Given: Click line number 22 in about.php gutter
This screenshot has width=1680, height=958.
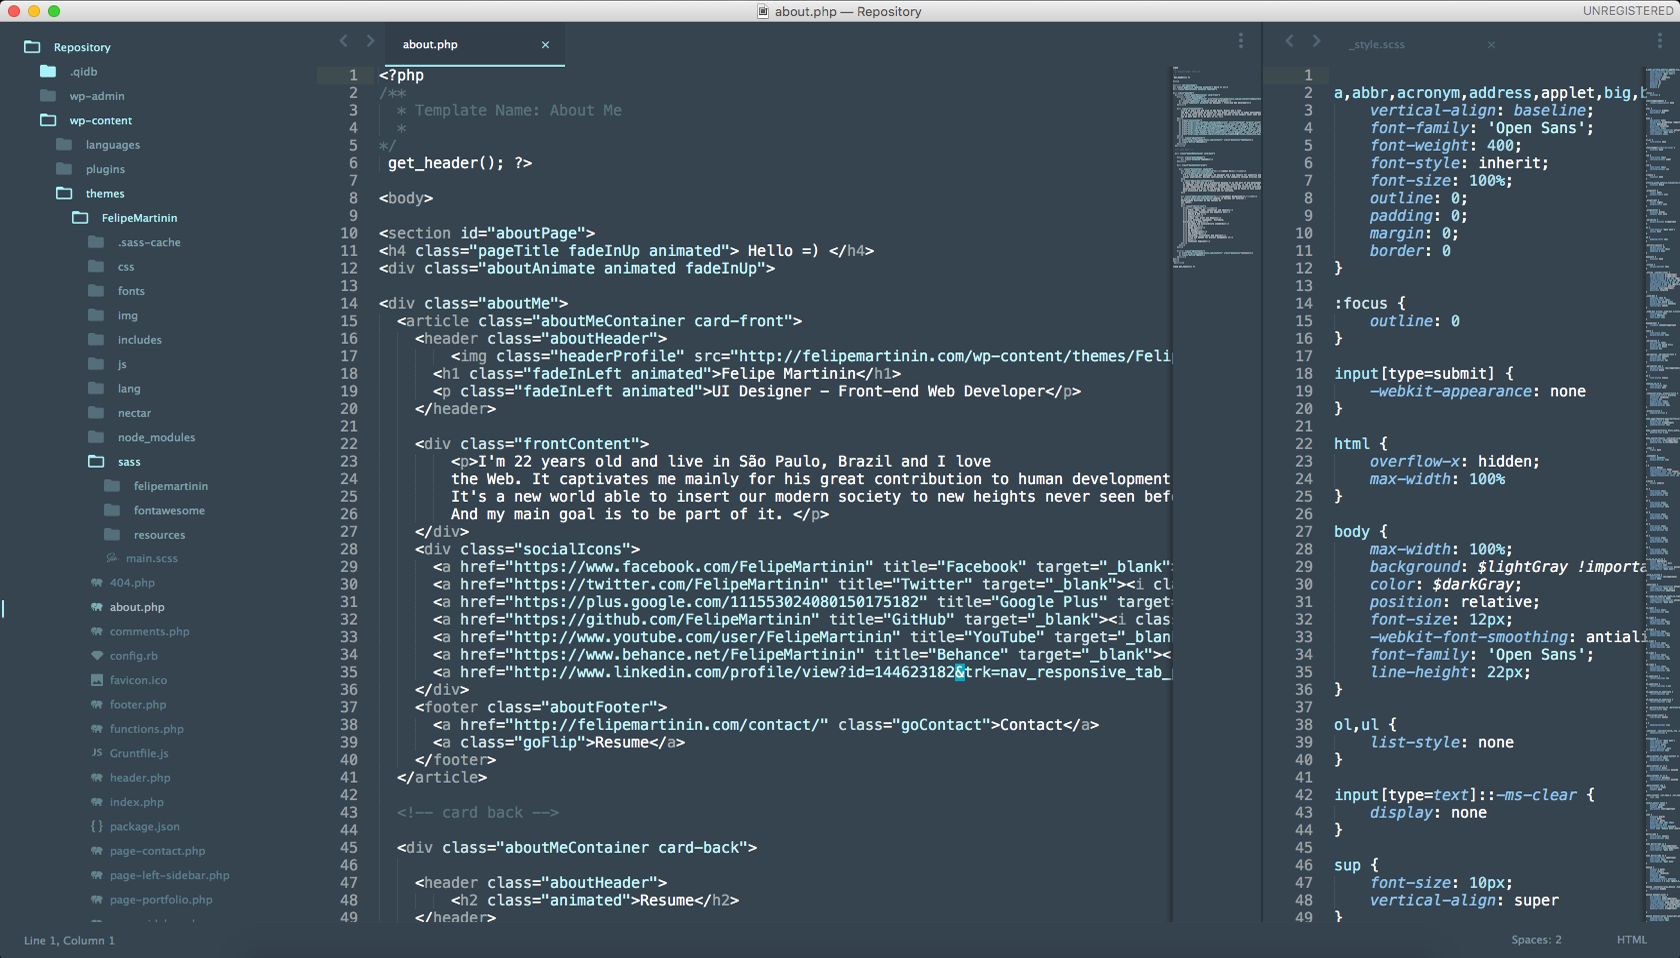Looking at the screenshot, I should pos(348,444).
